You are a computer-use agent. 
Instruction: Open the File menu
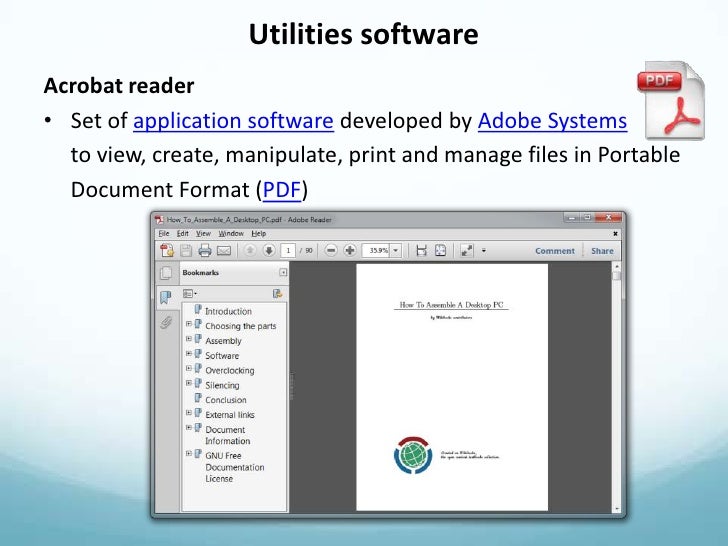pyautogui.click(x=164, y=234)
